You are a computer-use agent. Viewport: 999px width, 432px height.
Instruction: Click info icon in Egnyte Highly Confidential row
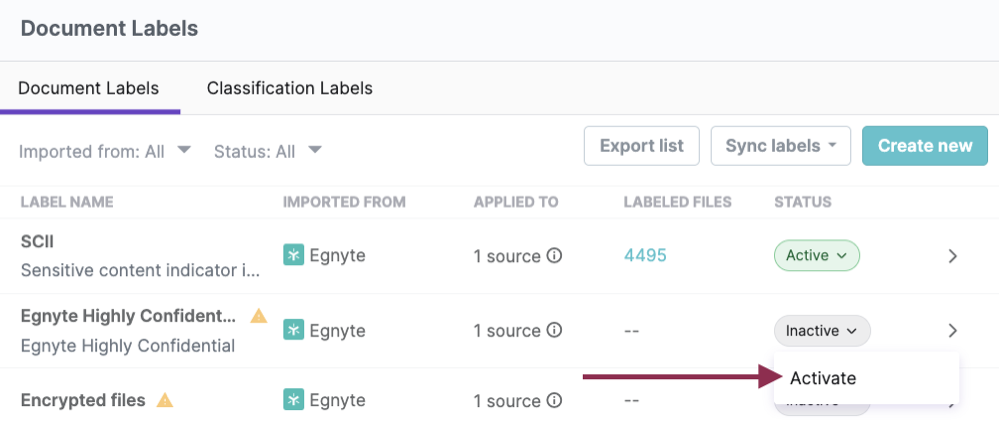[554, 330]
